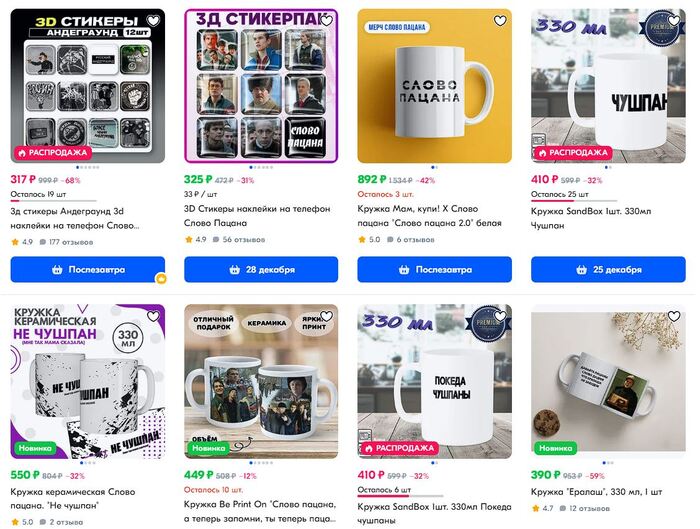This screenshot has height=529, width=700.
Task: Click the orange thumbs-up badge on first cart button
Action: coord(161,279)
